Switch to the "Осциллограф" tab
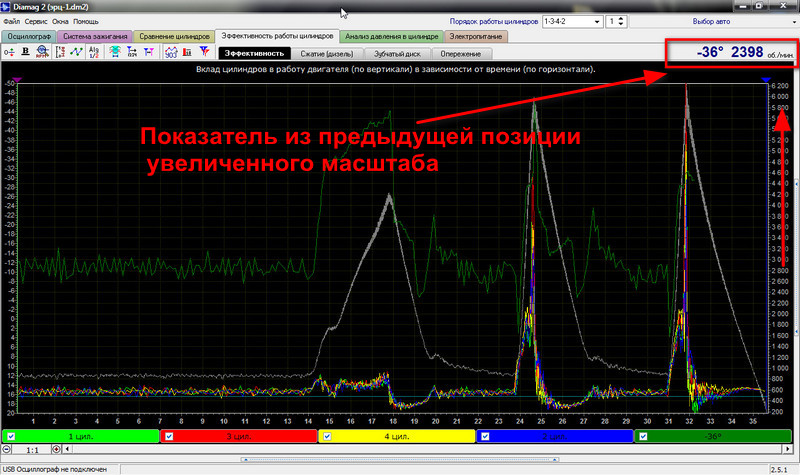This screenshot has height=475, width=800. tap(29, 37)
